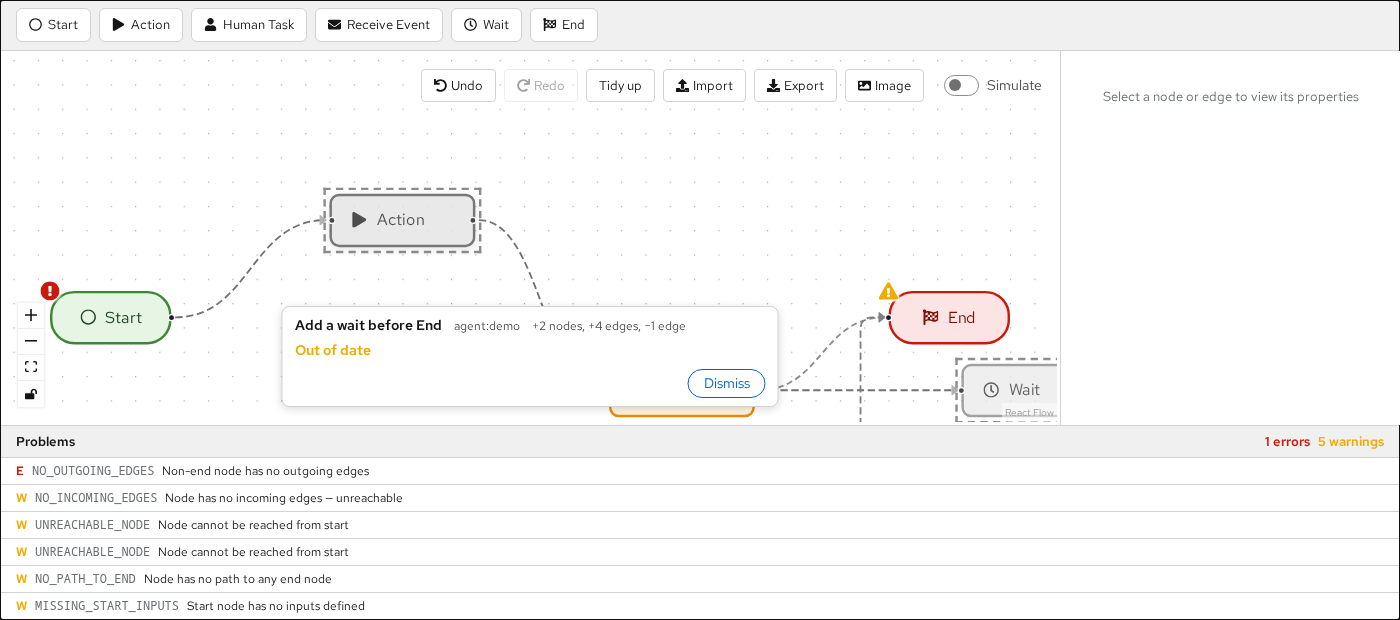1400x620 pixels.
Task: Click the red error badge on Start node
Action: 50,291
